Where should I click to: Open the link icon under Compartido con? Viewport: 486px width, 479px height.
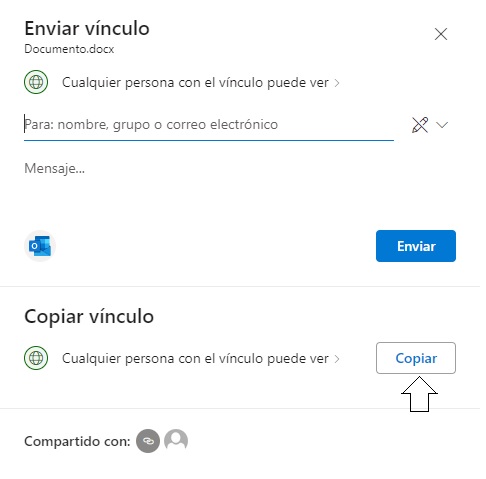coord(148,441)
